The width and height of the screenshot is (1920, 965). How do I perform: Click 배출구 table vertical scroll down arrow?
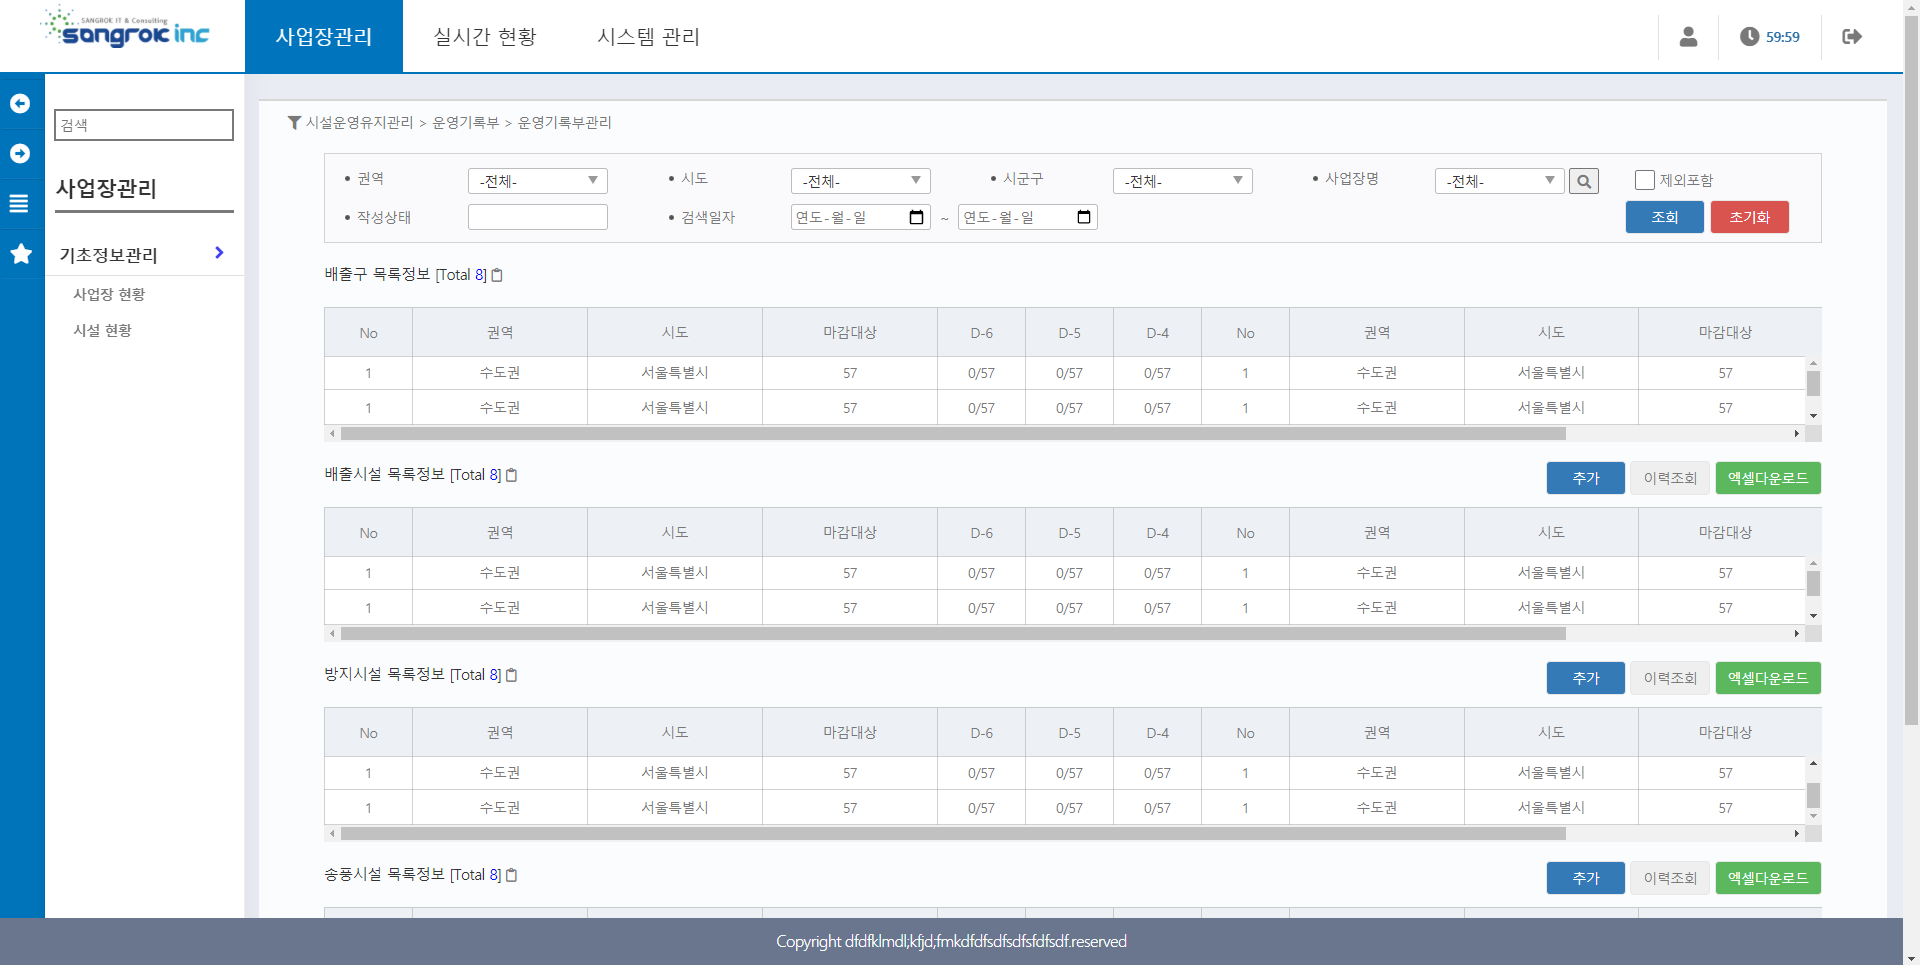point(1813,416)
